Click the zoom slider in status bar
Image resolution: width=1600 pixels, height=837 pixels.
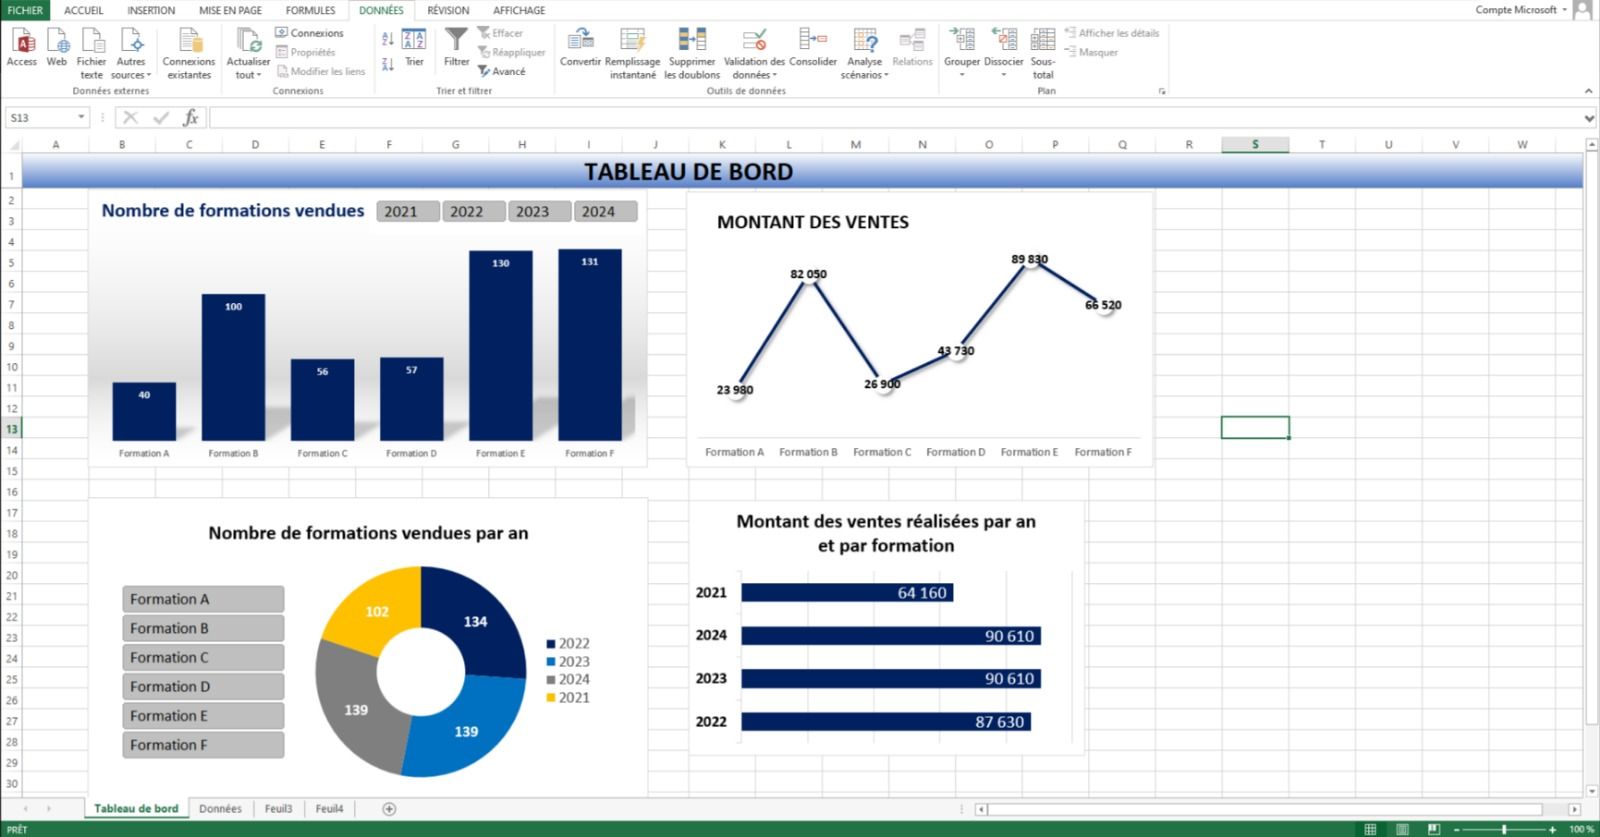pyautogui.click(x=1503, y=829)
